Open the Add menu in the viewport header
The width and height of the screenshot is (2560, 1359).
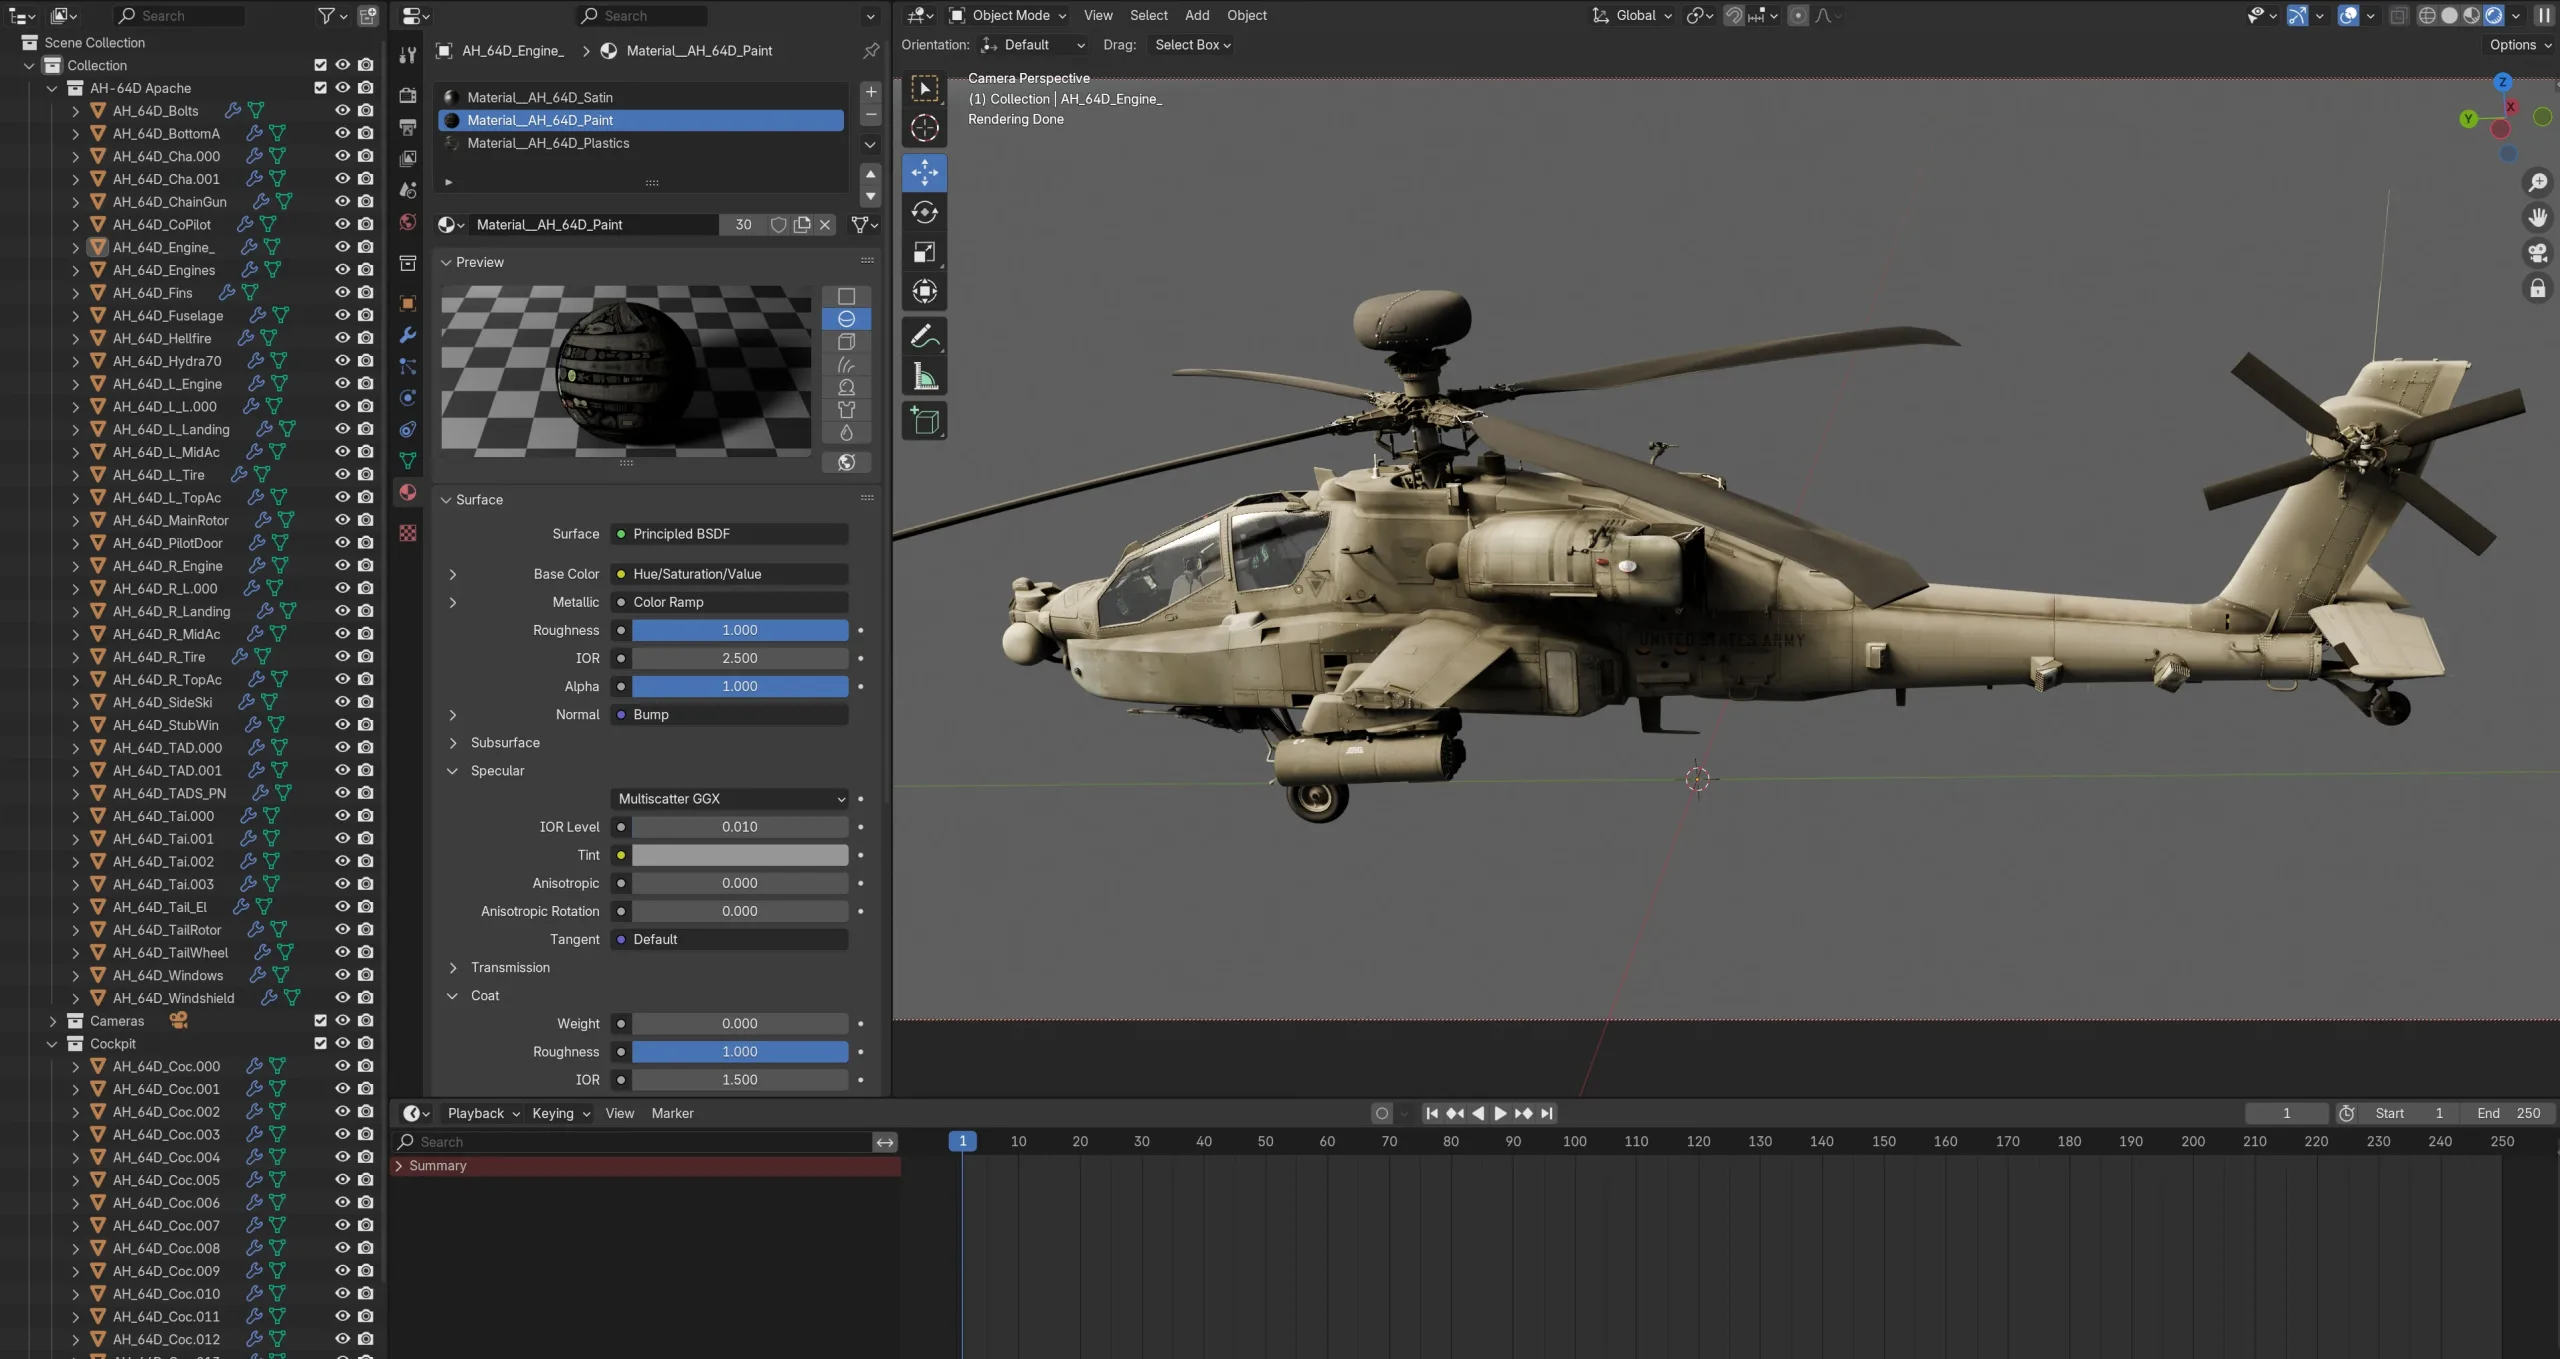(1196, 15)
